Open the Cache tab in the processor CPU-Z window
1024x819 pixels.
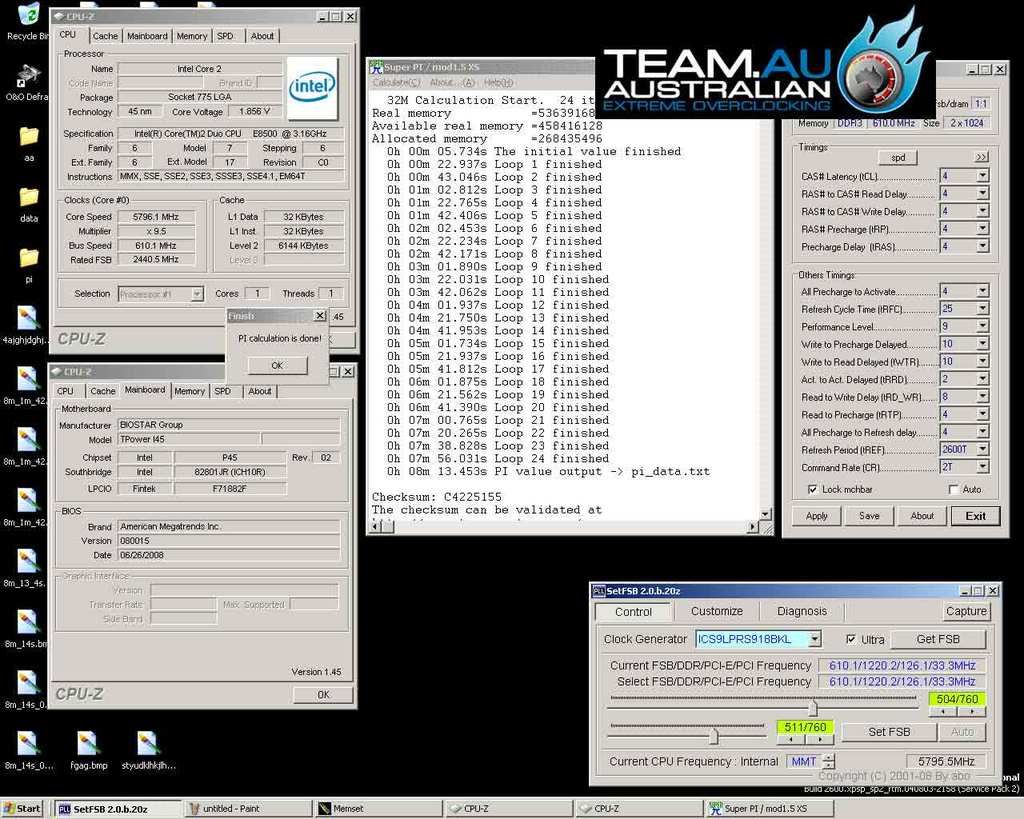tap(105, 36)
